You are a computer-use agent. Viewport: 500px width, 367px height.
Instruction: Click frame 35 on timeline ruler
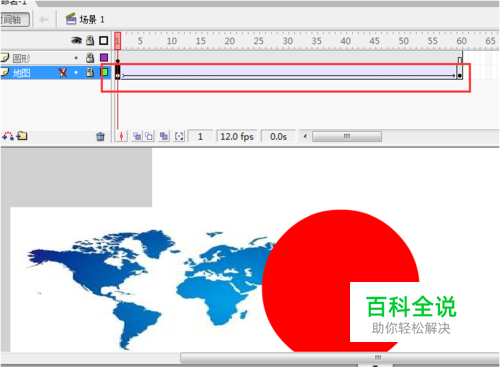317,41
